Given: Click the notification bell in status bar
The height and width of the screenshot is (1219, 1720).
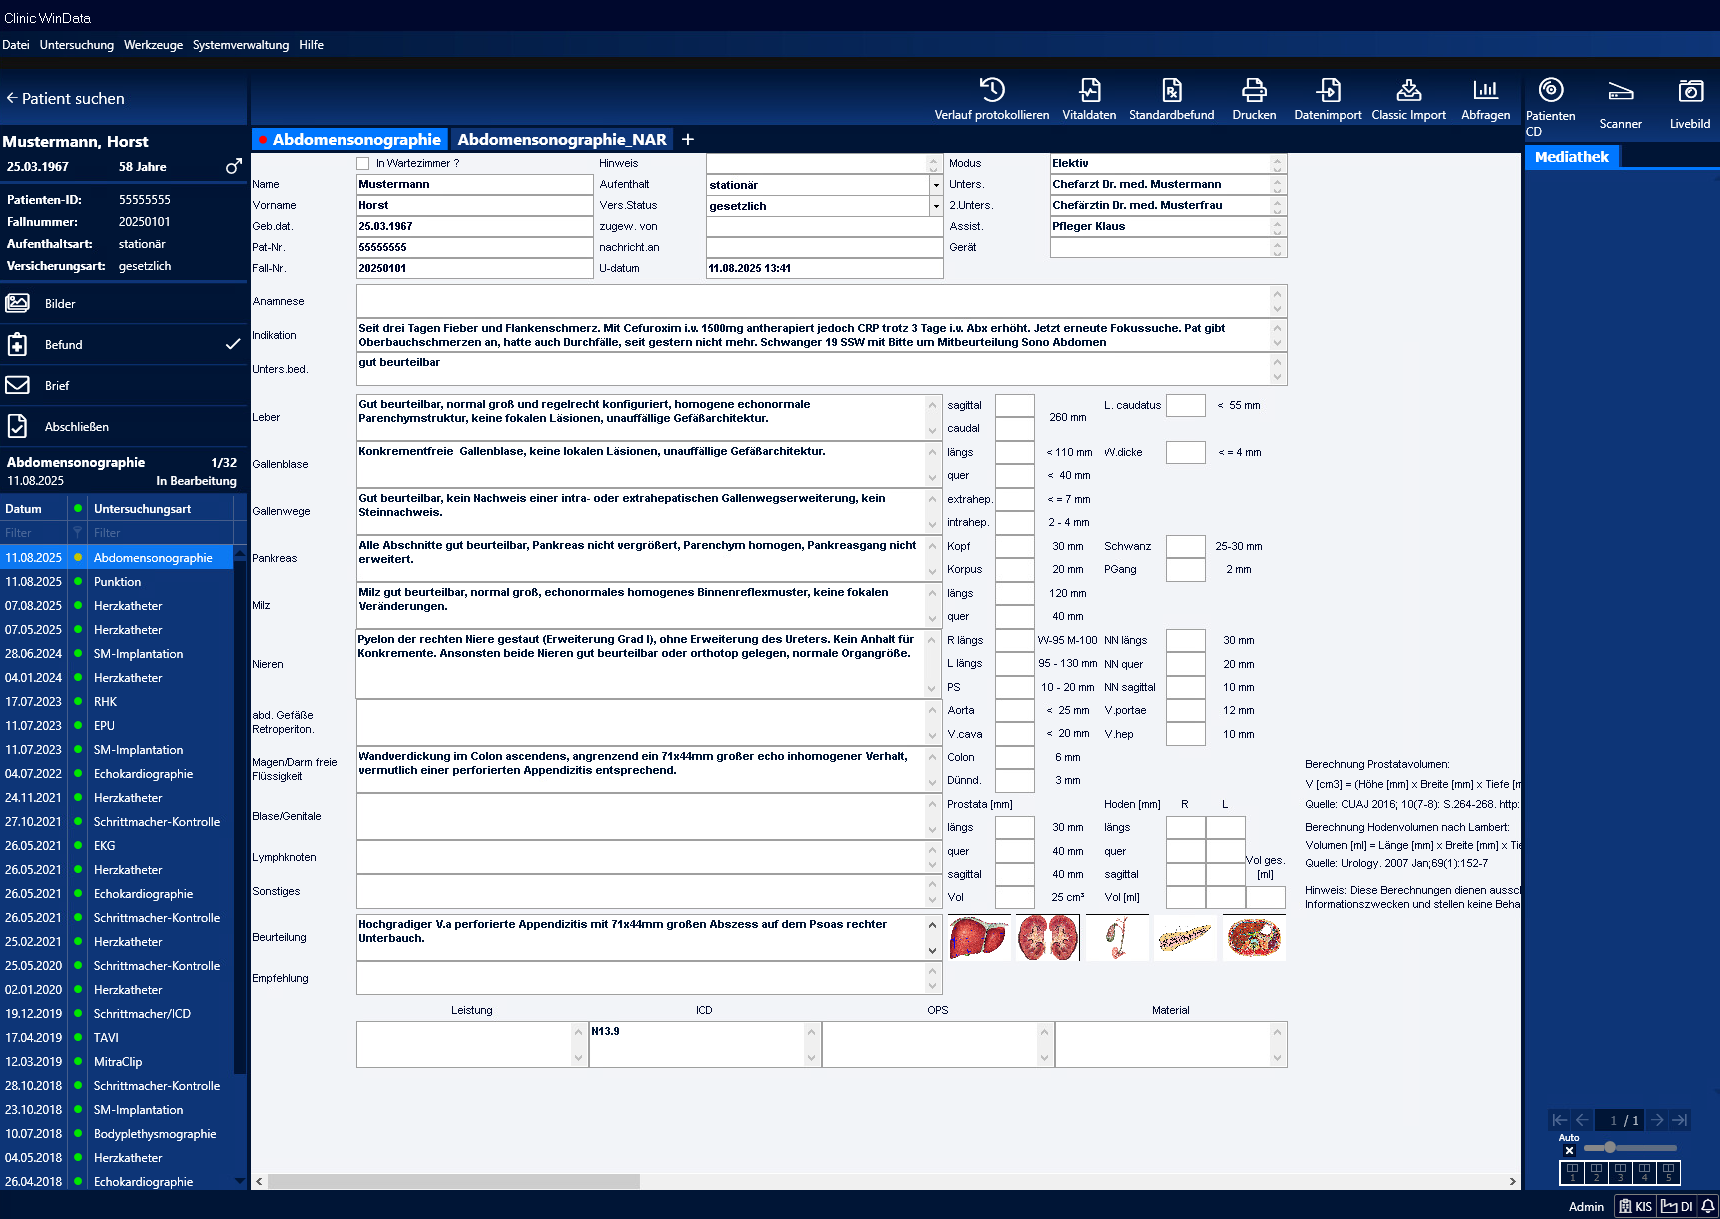Looking at the screenshot, I should [x=1708, y=1206].
